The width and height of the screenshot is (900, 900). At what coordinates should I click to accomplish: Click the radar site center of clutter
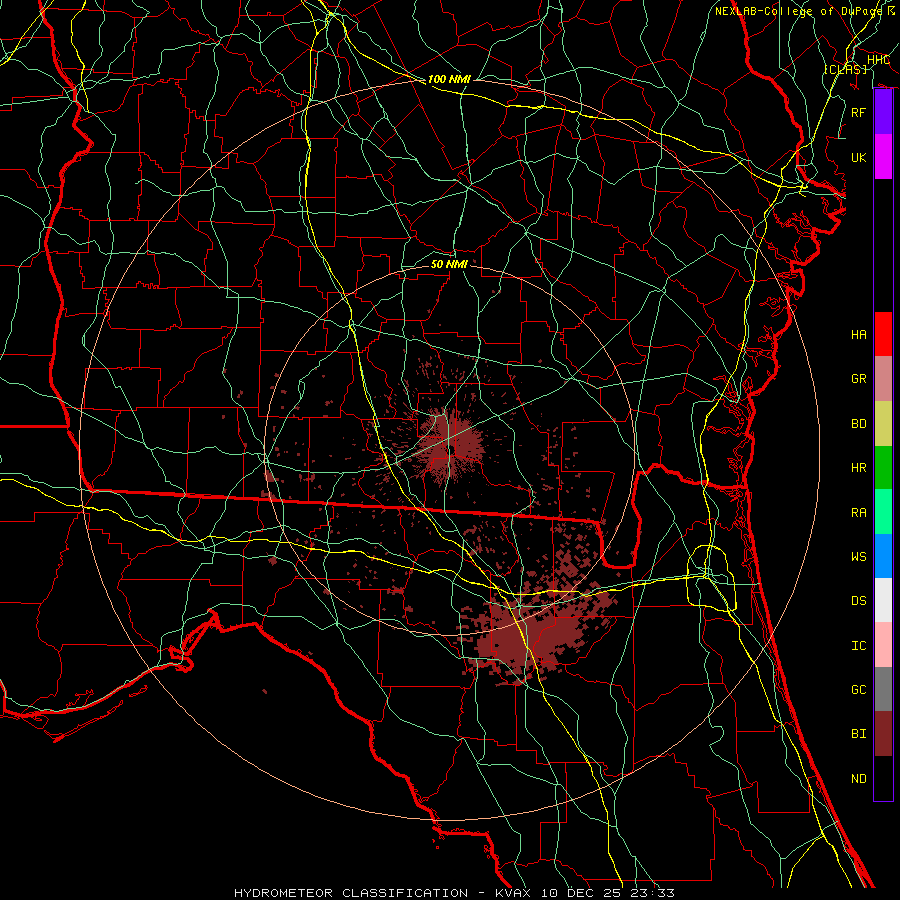tap(449, 449)
